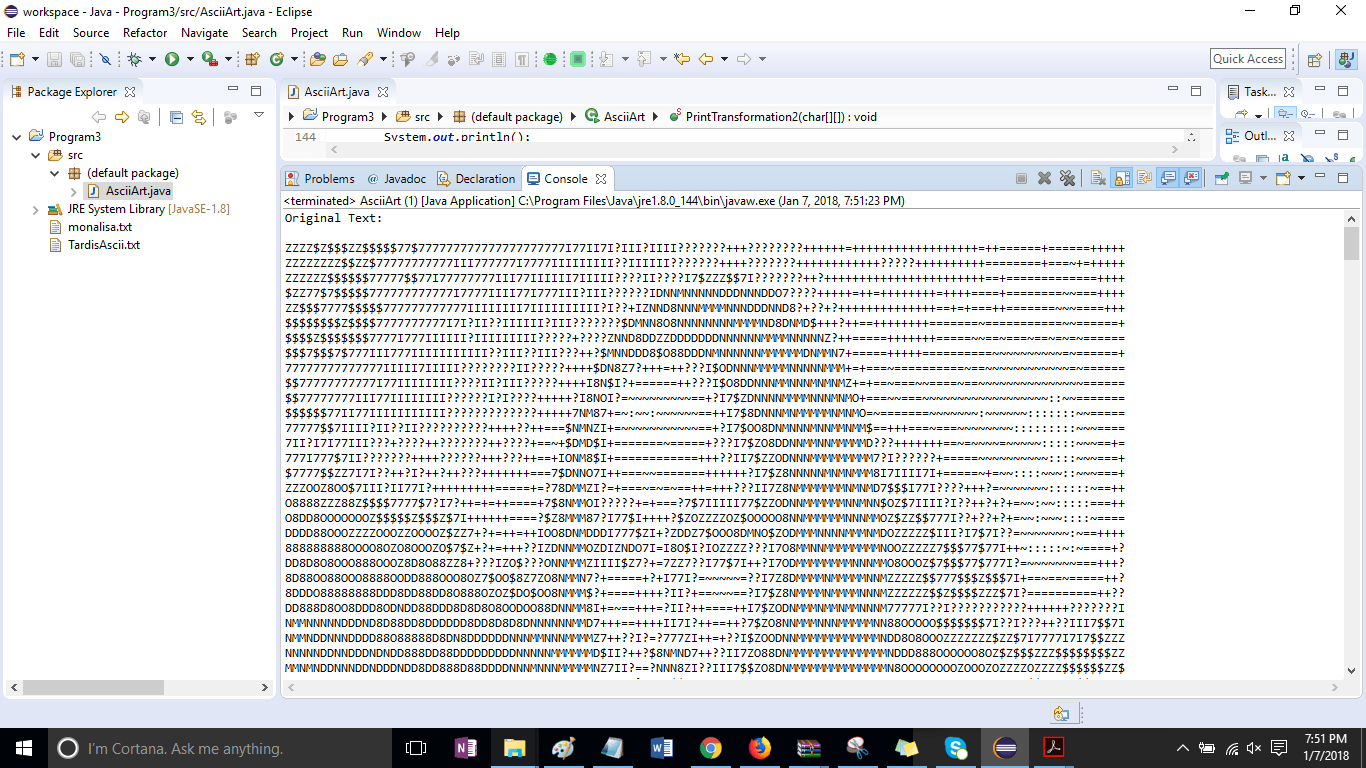Toggle Show Console on standard output
This screenshot has height=768, width=1366.
(1168, 178)
